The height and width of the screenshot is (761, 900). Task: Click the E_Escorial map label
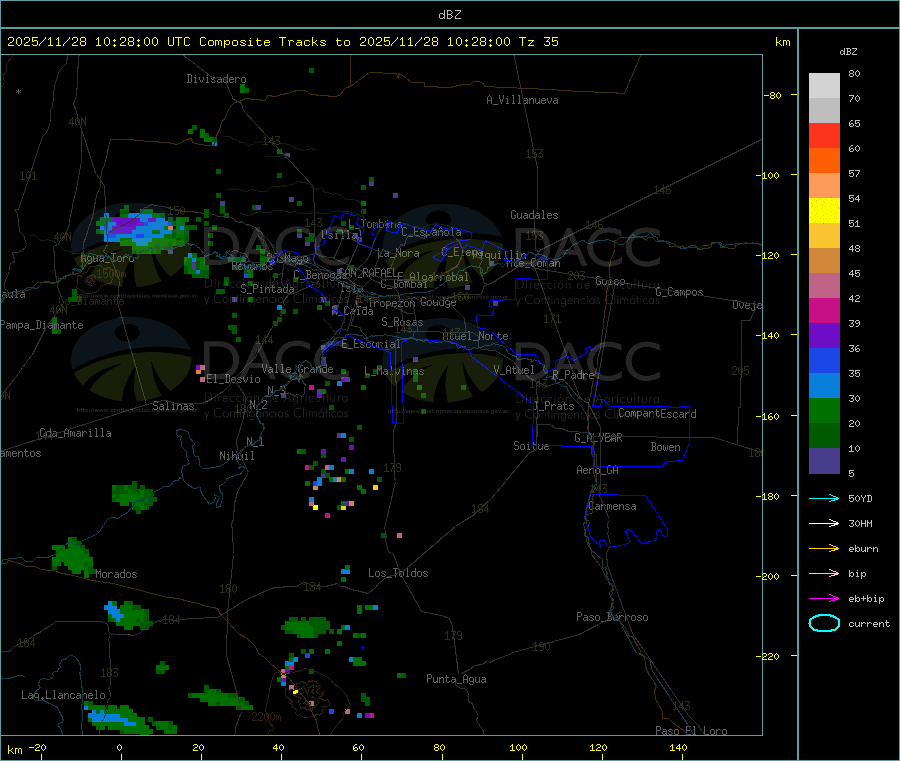[371, 344]
